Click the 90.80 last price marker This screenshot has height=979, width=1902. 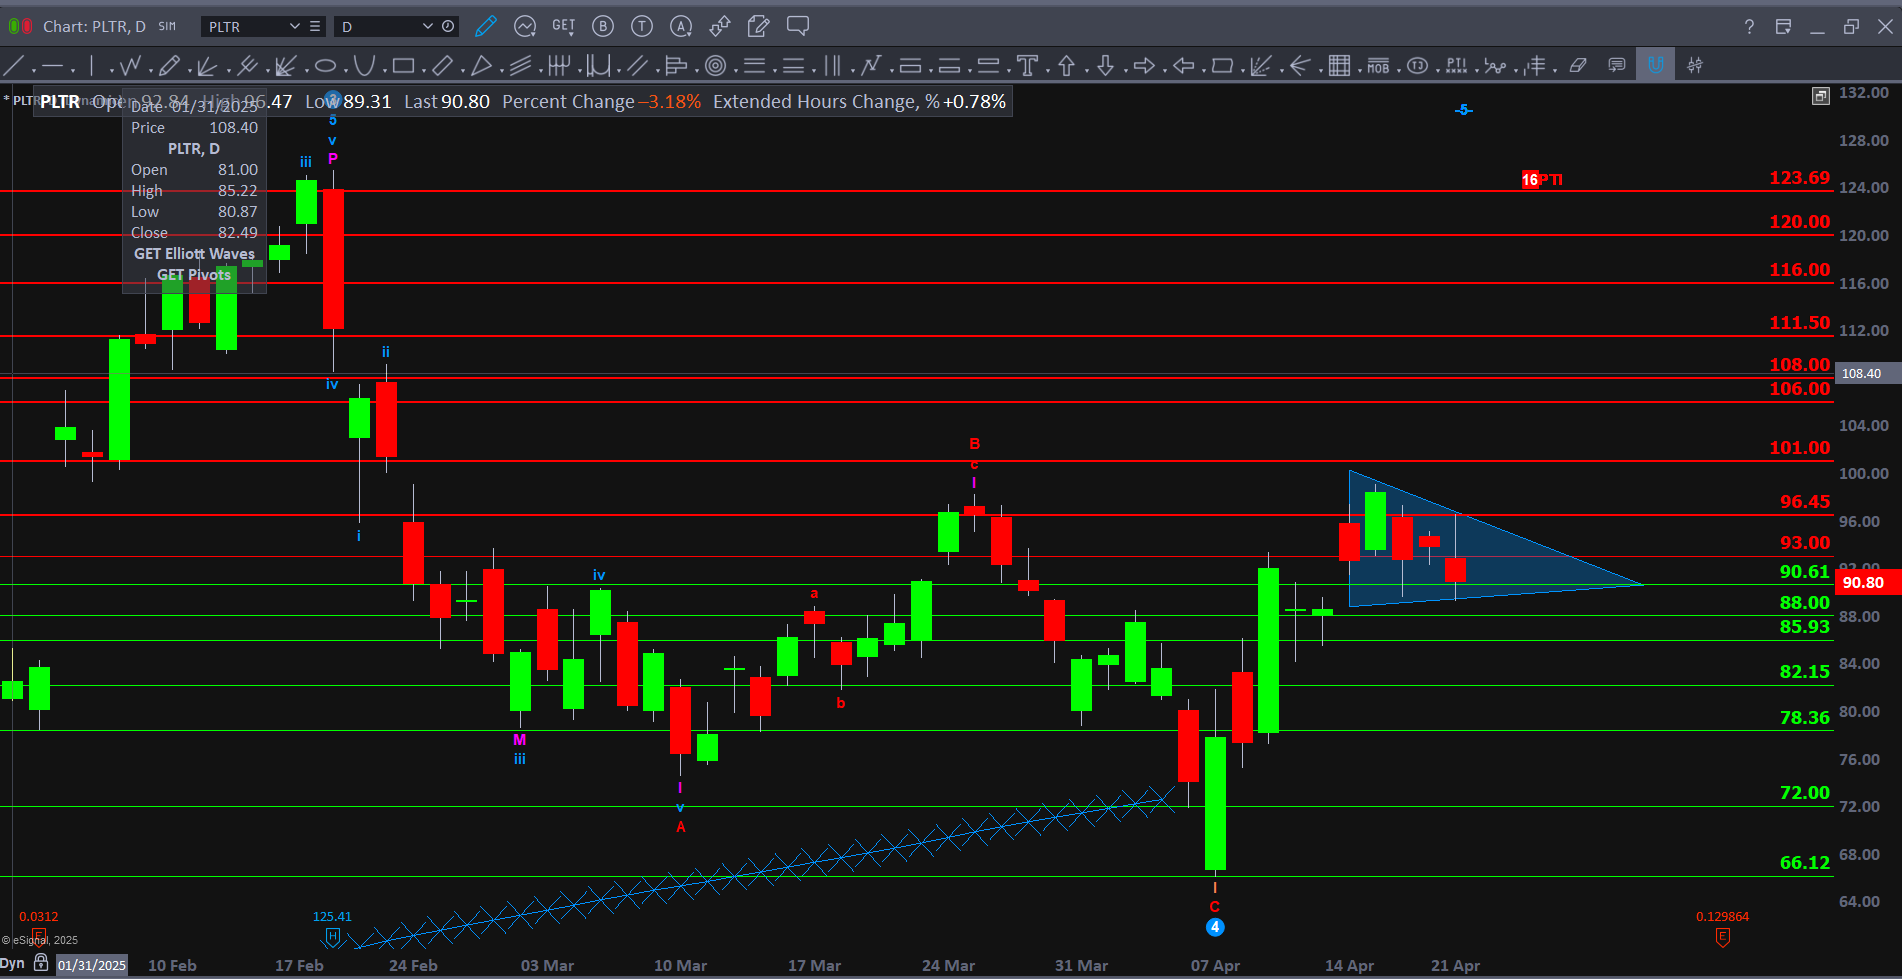[1864, 582]
